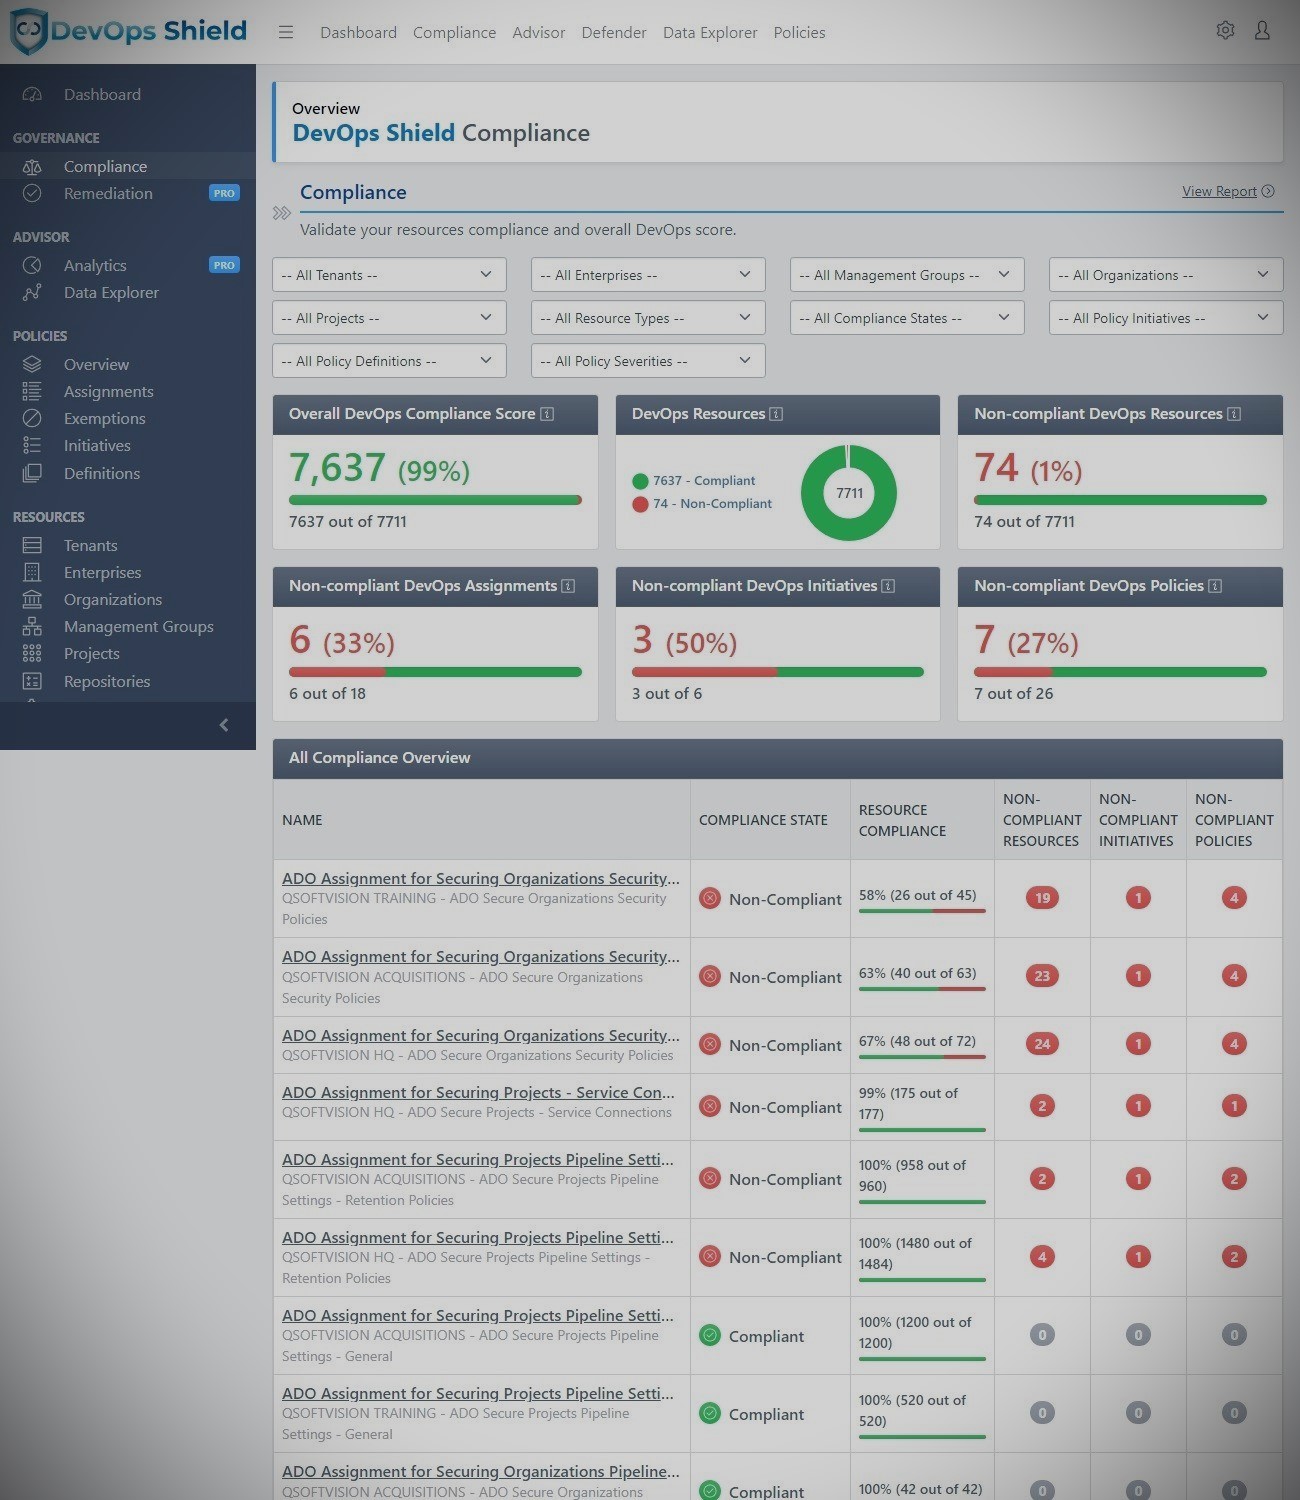Select Defender in the top menu bar
Screen dimensions: 1300x1500
coord(613,32)
